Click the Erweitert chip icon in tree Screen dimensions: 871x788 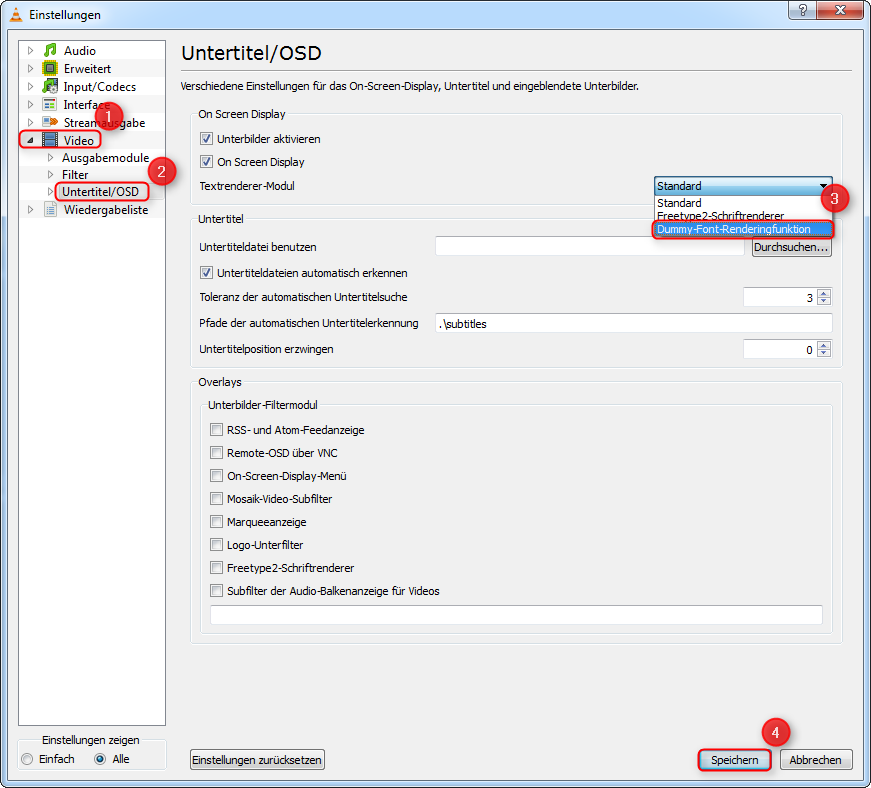tap(49, 69)
